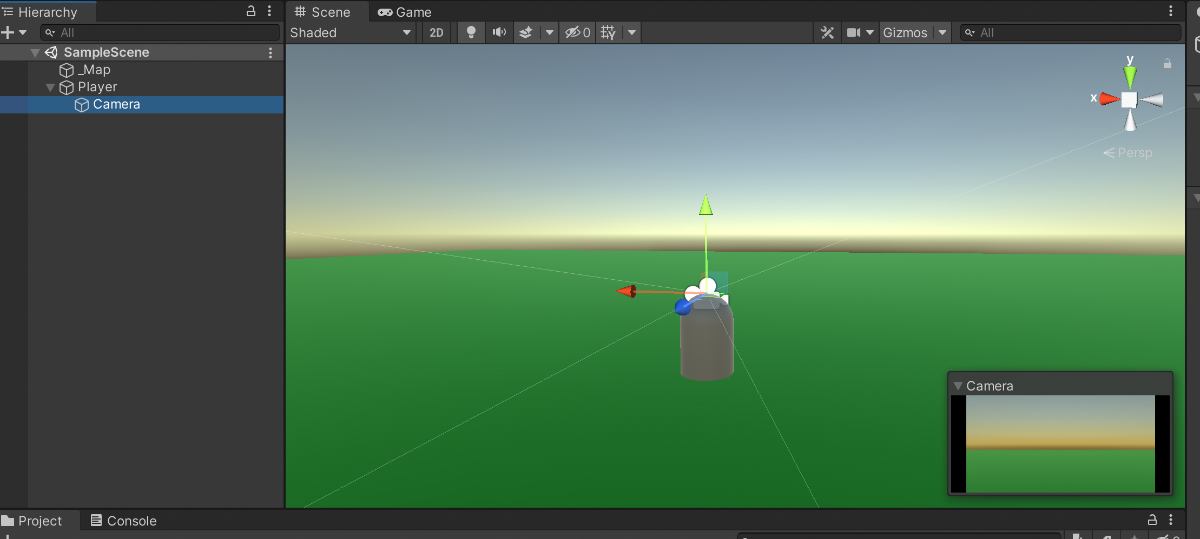Screen dimensions: 1200x539
Task: Select the SampleScene row
Action: coord(141,53)
